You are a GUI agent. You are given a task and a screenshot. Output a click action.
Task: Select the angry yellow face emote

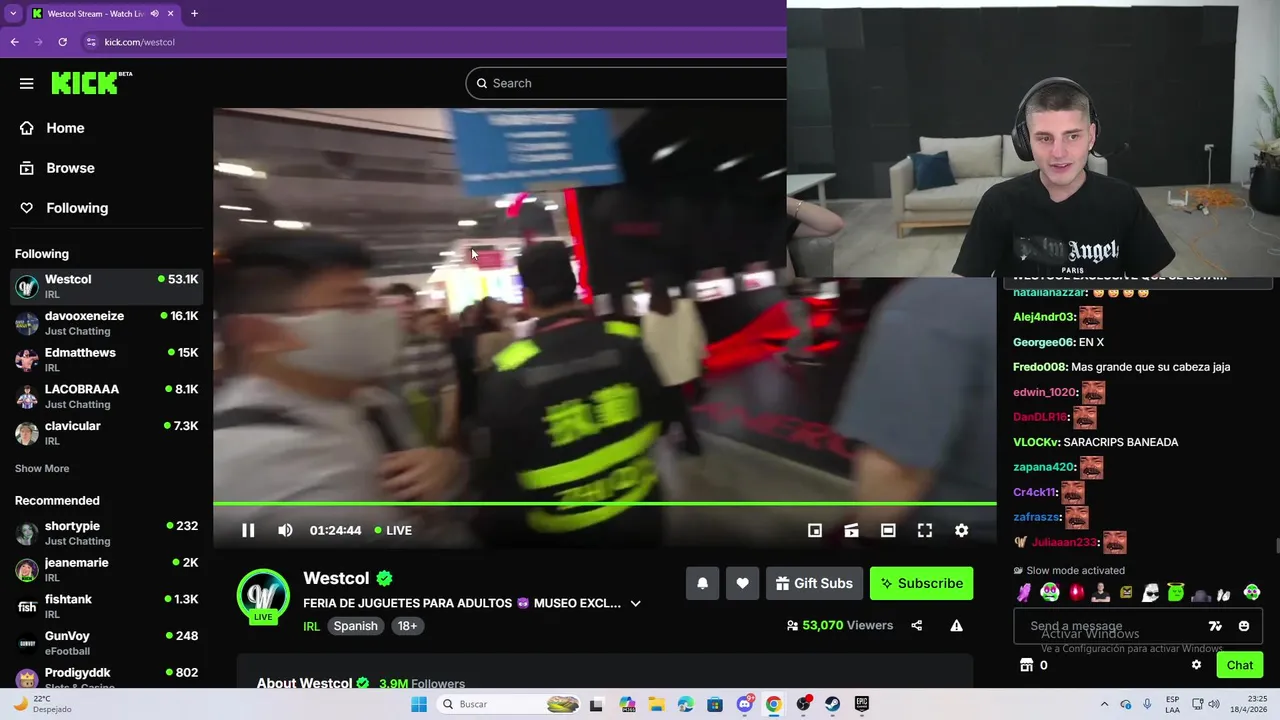(x=1126, y=592)
